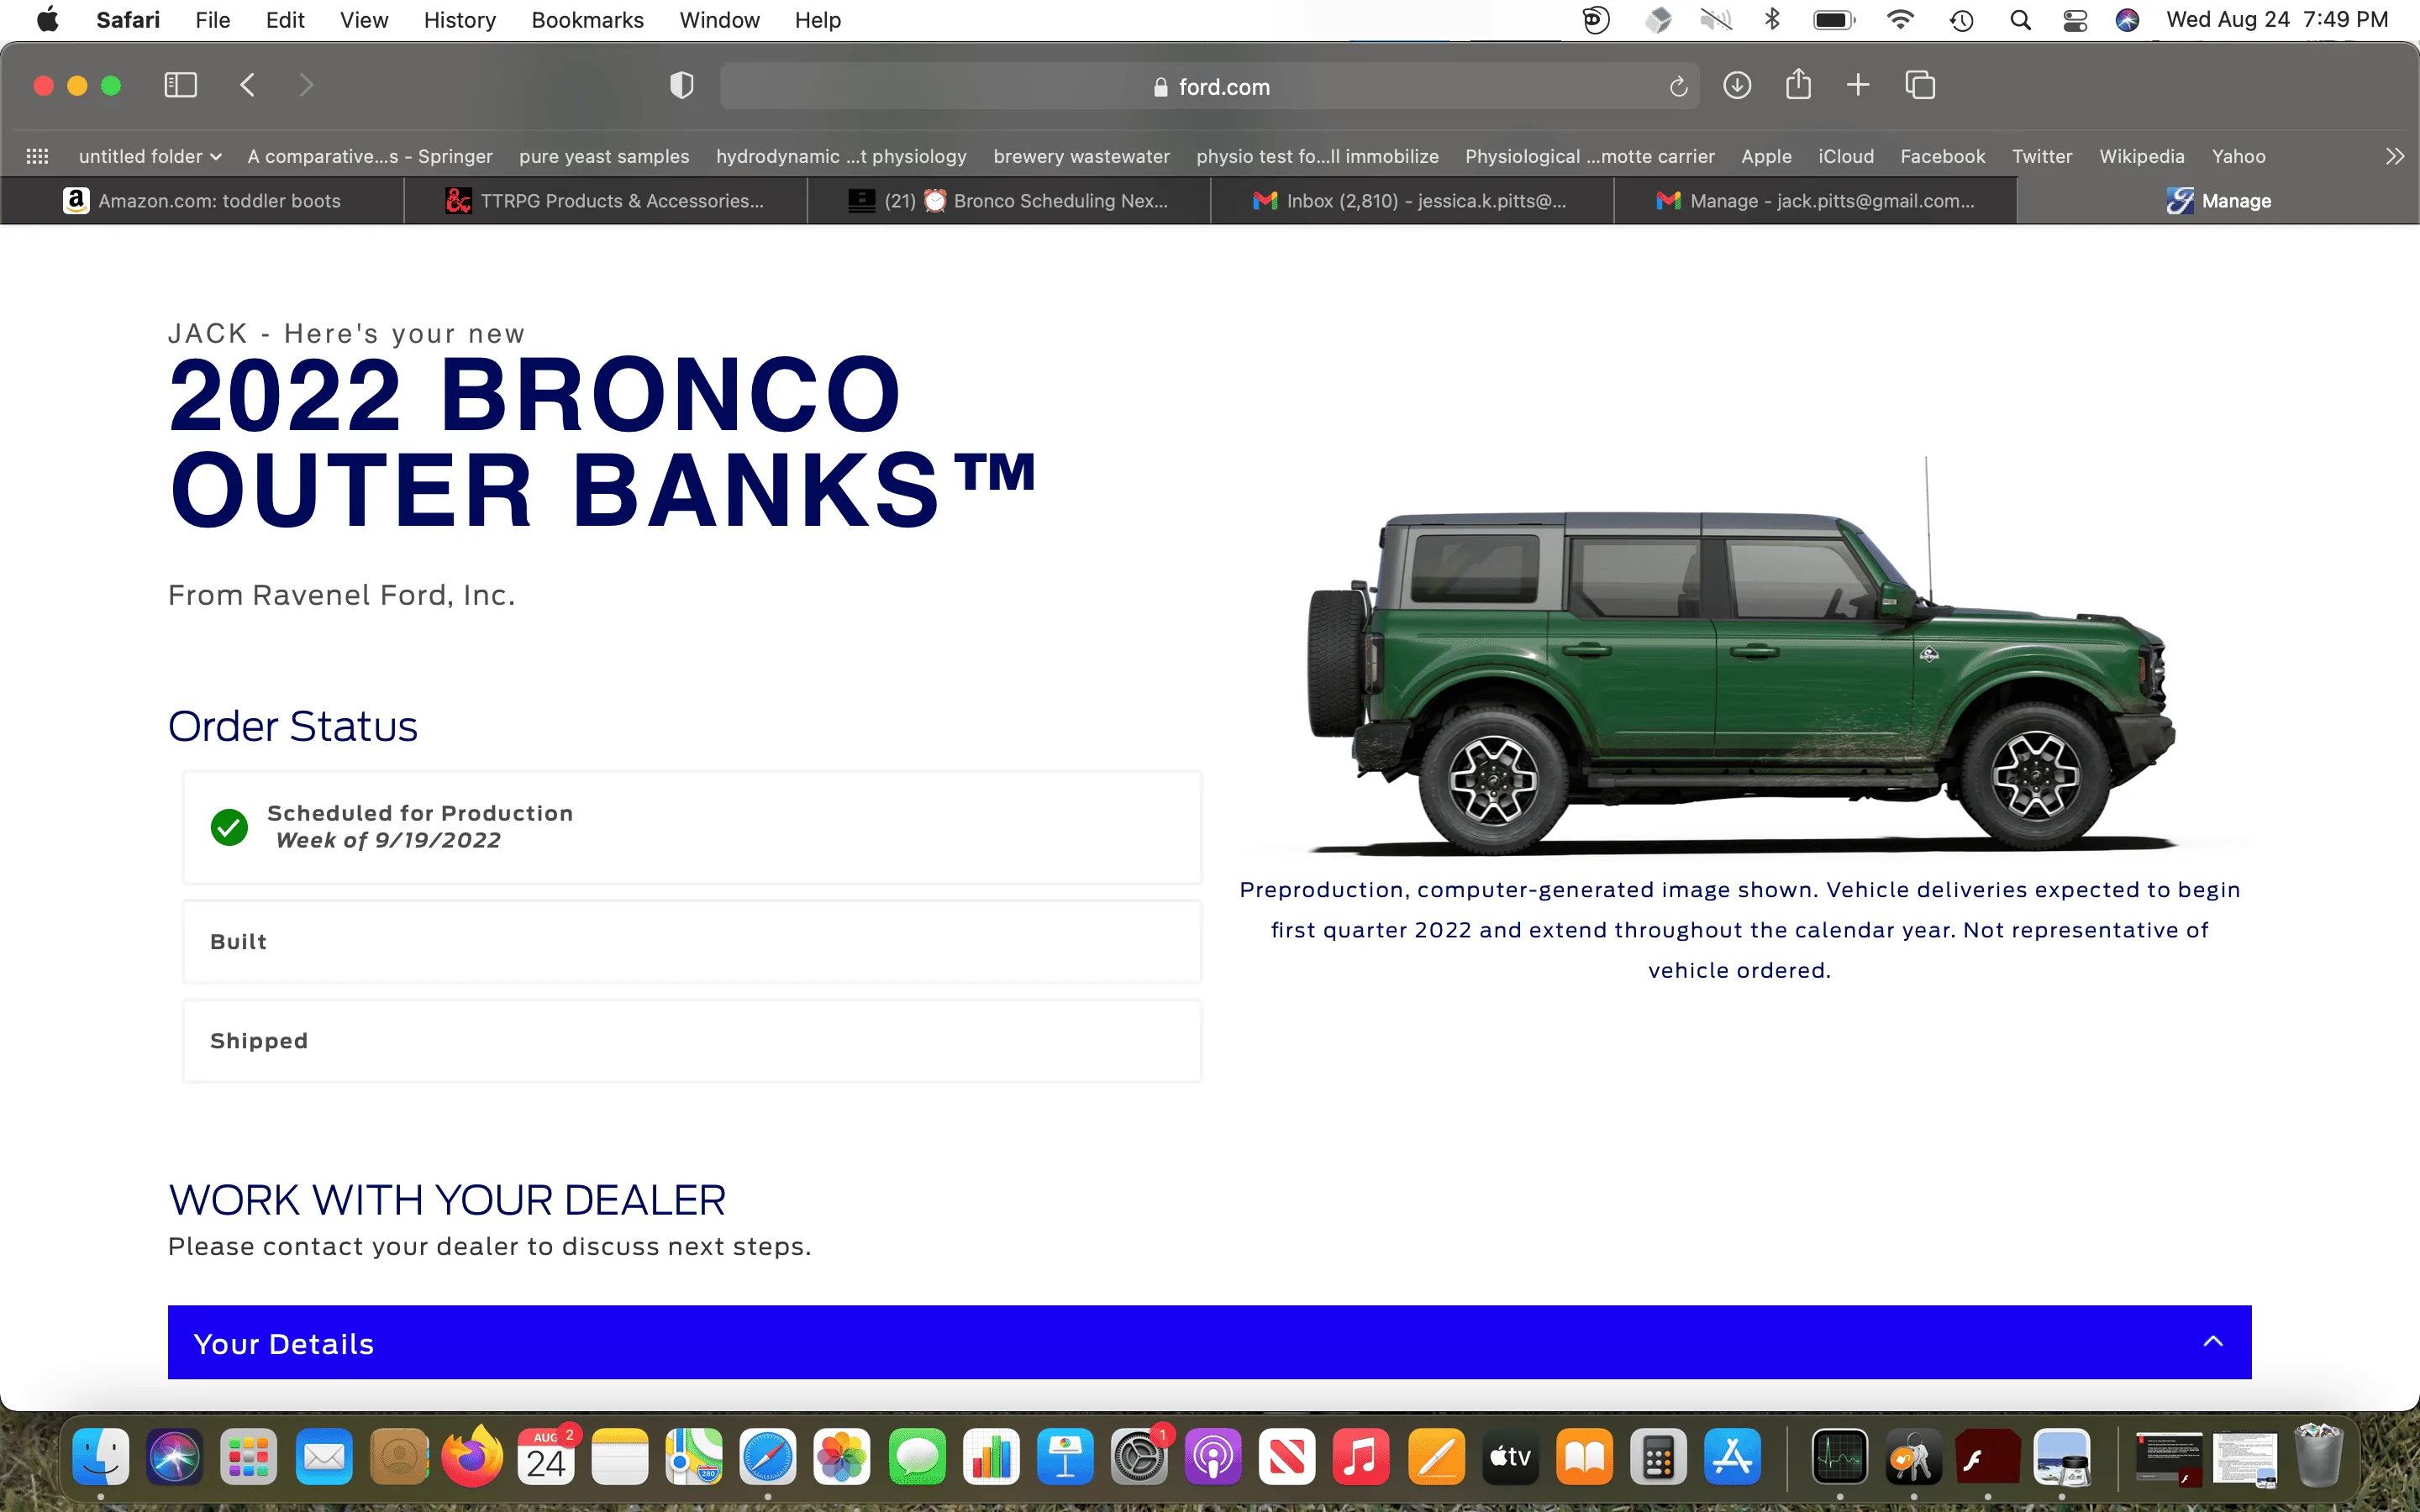The width and height of the screenshot is (2420, 1512).
Task: Open Mail from the Dock
Action: point(324,1456)
